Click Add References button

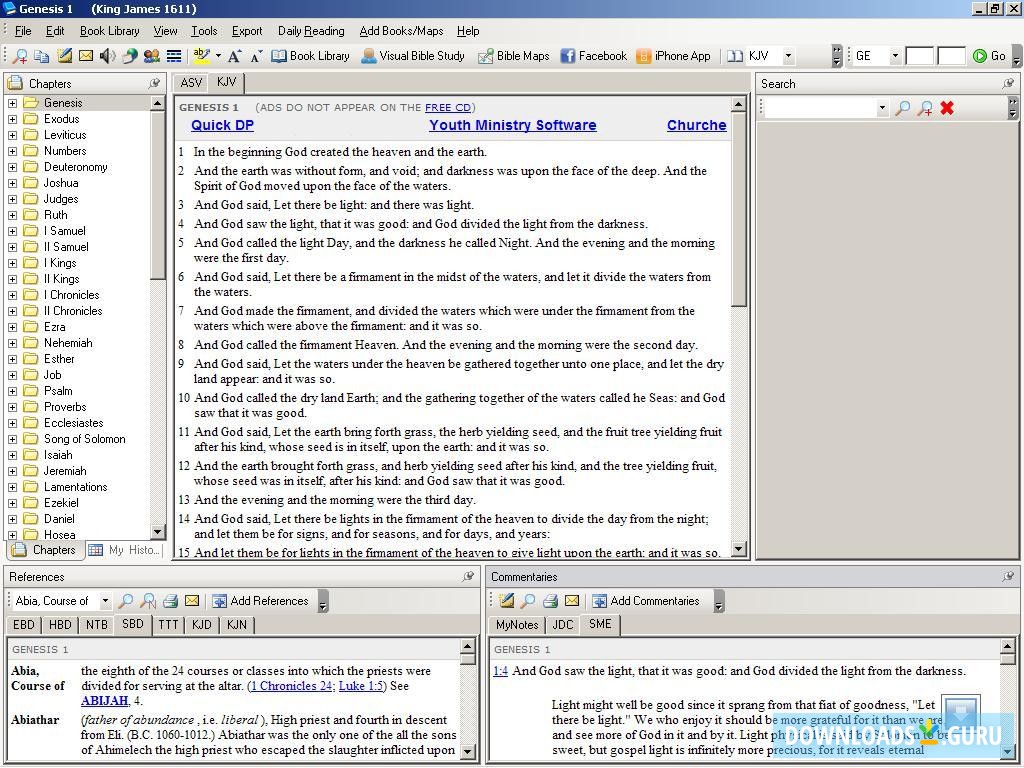(261, 601)
